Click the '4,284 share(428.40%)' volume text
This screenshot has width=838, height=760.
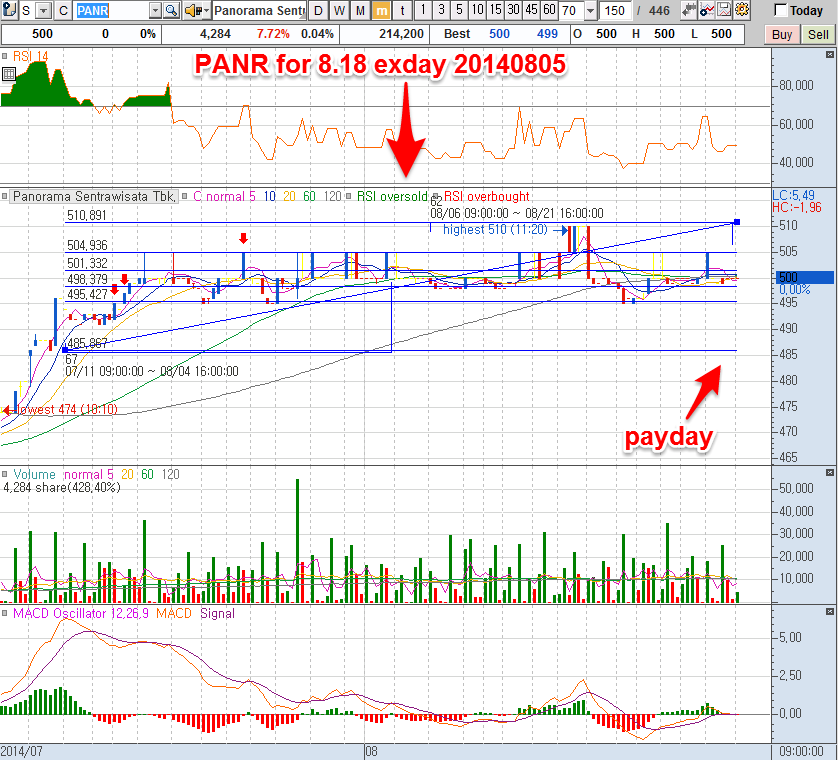pyautogui.click(x=62, y=487)
